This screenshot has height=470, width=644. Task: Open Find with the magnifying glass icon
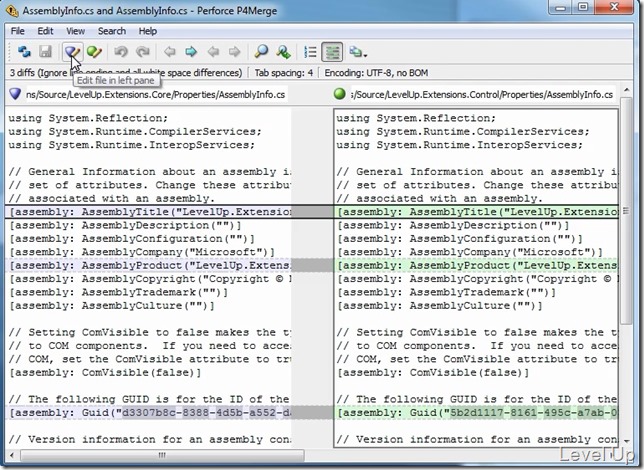[x=261, y=52]
